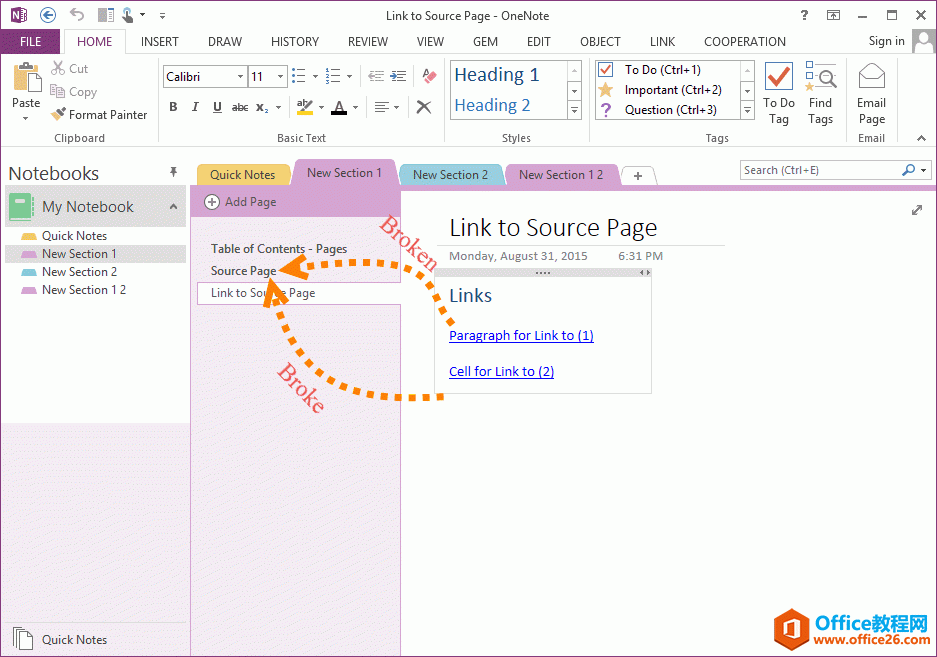This screenshot has width=937, height=657.
Task: Click the clear formatting eraser icon
Action: pos(430,77)
